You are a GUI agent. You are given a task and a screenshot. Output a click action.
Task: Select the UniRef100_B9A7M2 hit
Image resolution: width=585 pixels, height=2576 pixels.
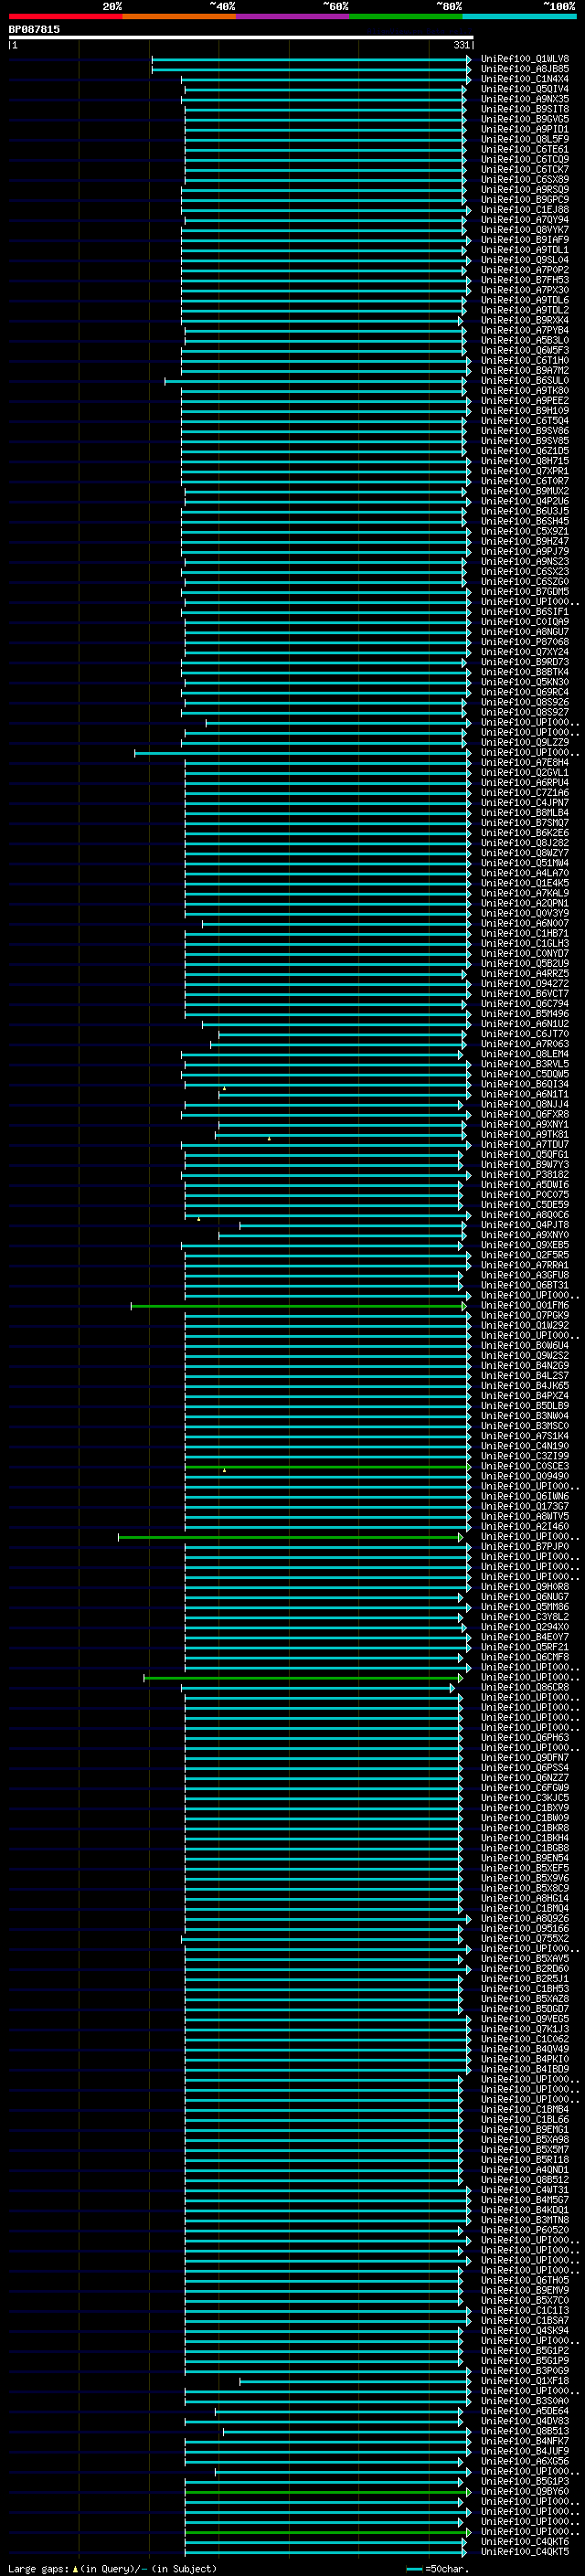pos(524,370)
